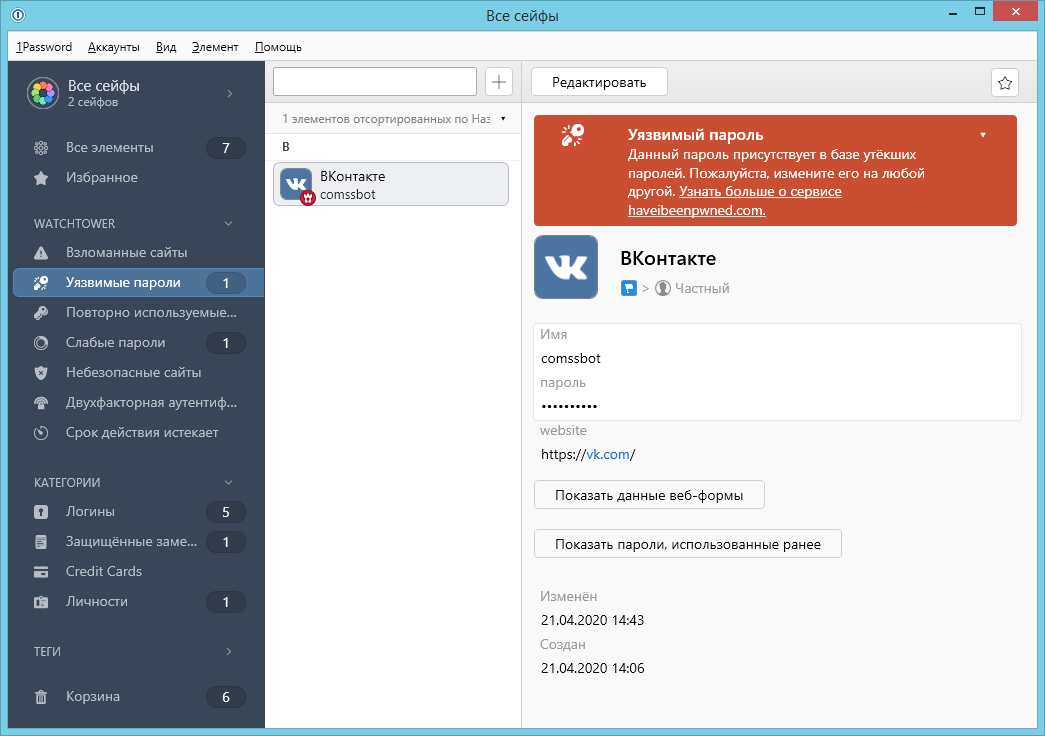Click the hidden password dots field

tap(569, 405)
